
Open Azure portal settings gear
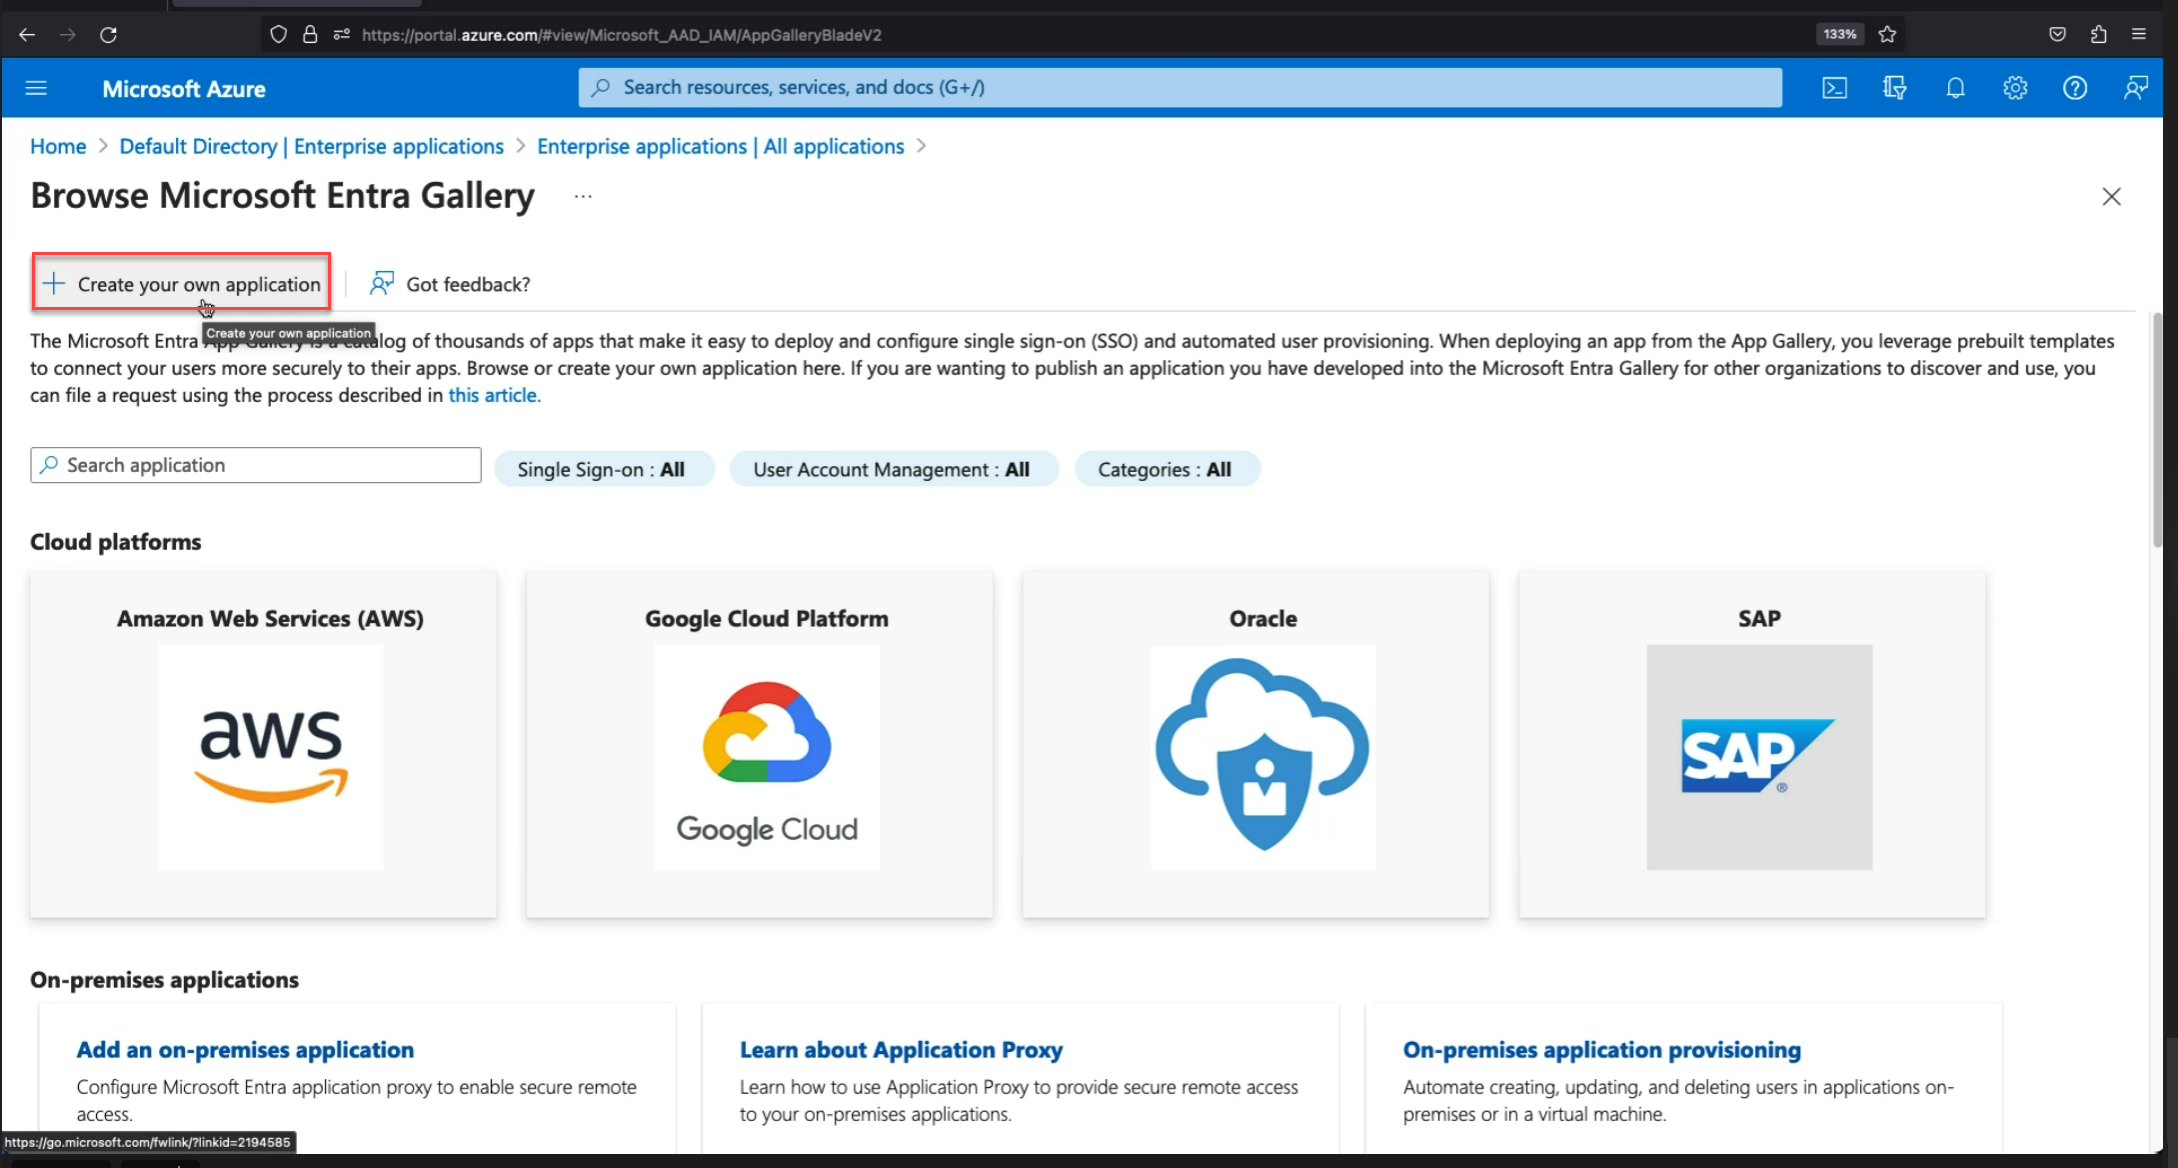pos(2015,88)
